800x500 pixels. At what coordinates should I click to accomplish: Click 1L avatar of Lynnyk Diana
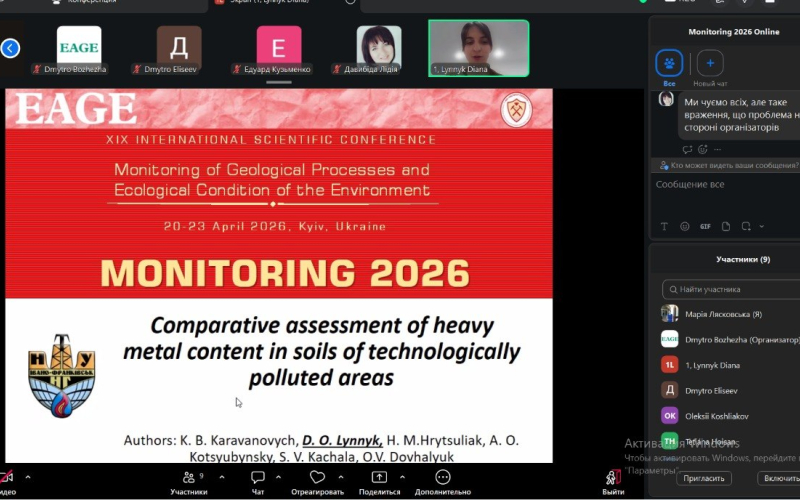(669, 365)
